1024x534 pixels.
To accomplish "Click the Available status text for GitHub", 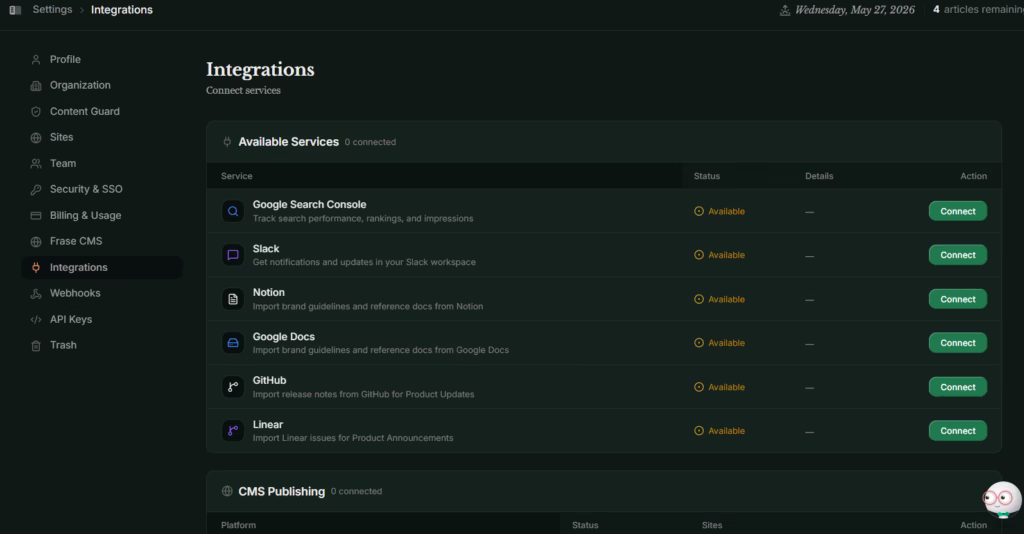I will 726,387.
